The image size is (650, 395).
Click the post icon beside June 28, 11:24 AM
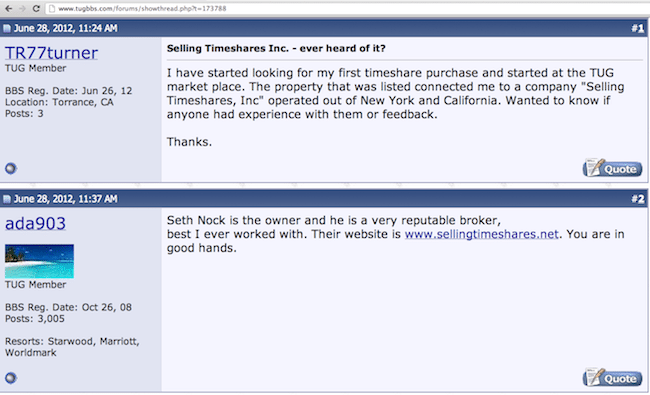point(7,28)
